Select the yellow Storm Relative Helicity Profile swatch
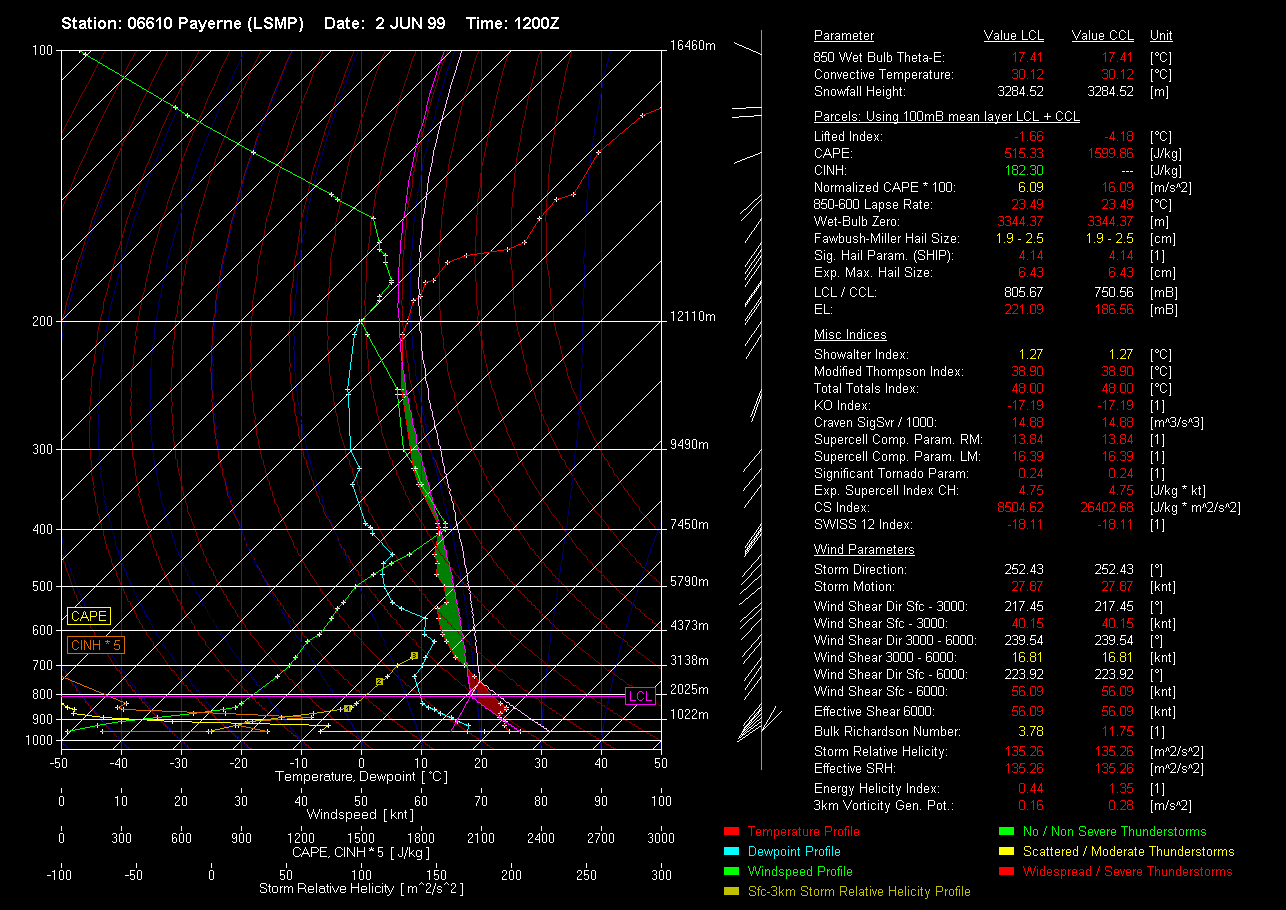1286x910 pixels. point(730,891)
